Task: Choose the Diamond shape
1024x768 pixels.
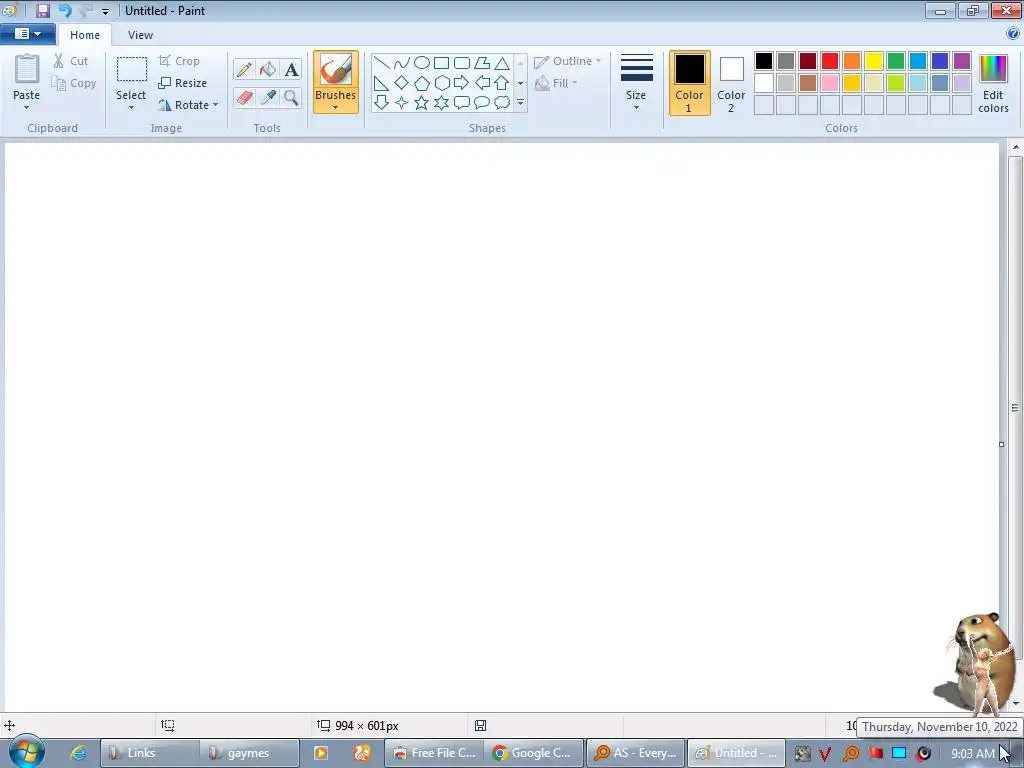Action: (x=402, y=83)
